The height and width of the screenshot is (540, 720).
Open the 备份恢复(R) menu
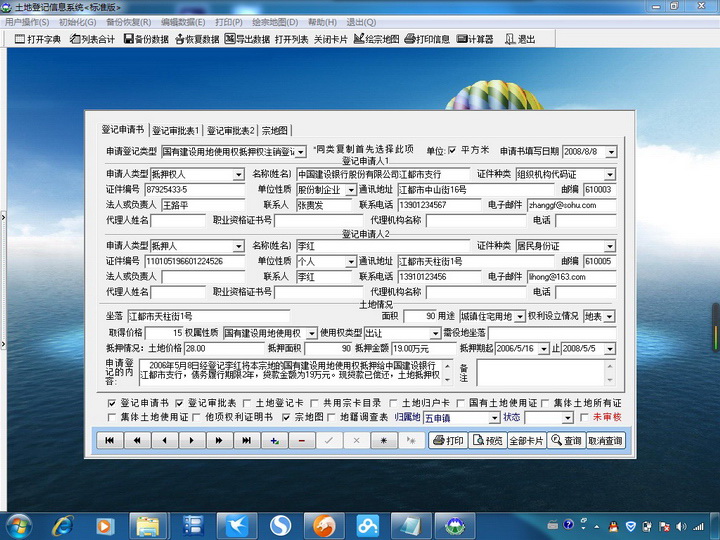tap(129, 22)
